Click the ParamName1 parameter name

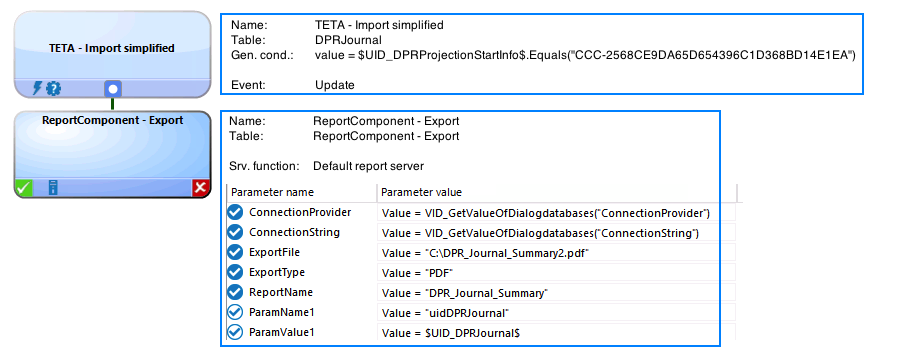pyautogui.click(x=282, y=312)
